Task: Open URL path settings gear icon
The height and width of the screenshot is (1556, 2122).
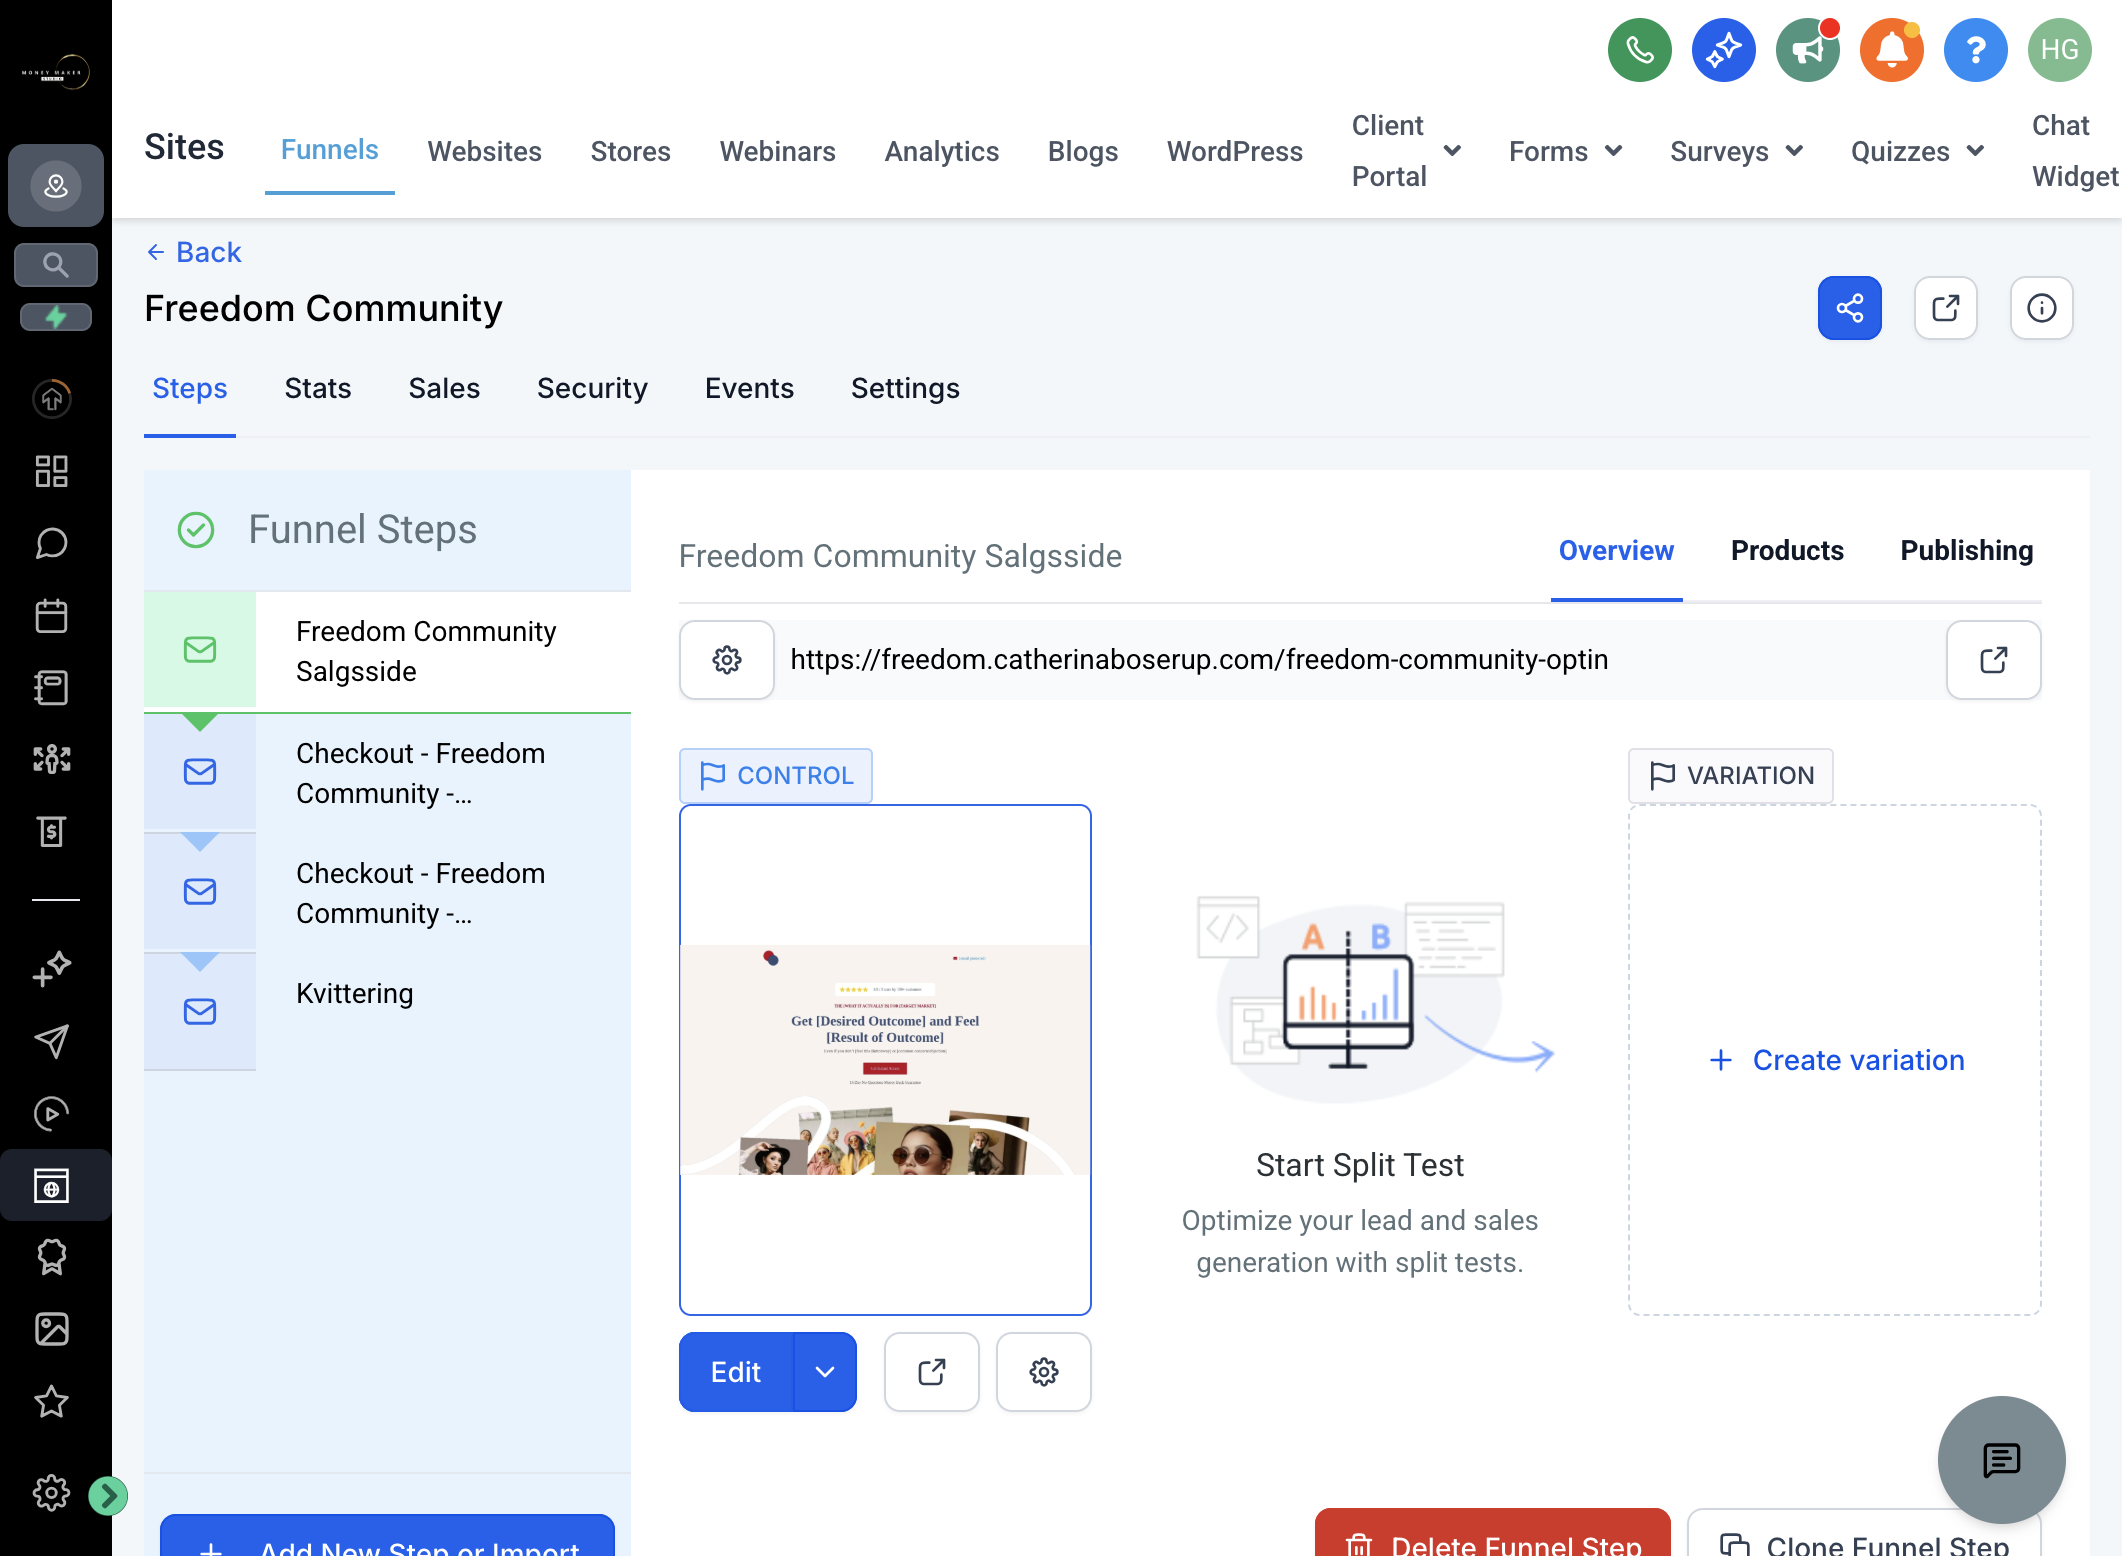Action: pos(727,660)
